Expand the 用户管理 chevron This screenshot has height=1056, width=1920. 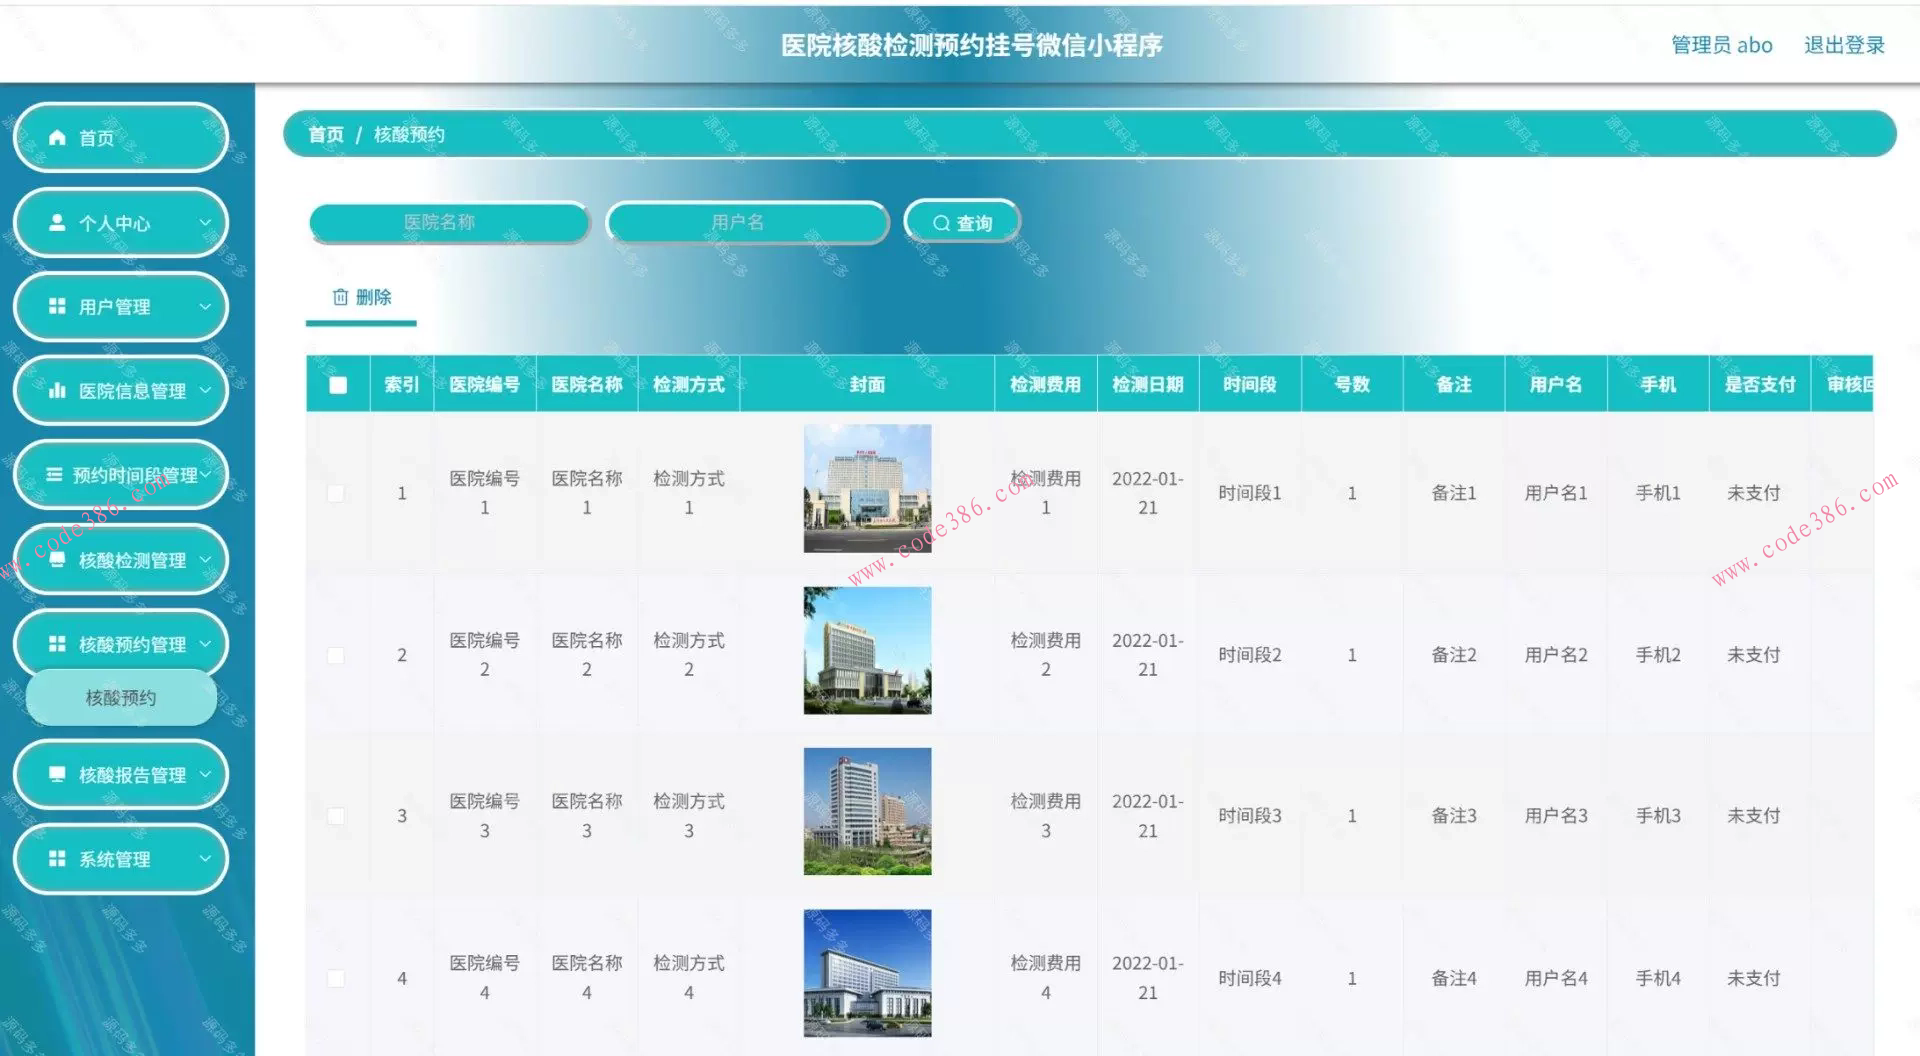(x=205, y=306)
